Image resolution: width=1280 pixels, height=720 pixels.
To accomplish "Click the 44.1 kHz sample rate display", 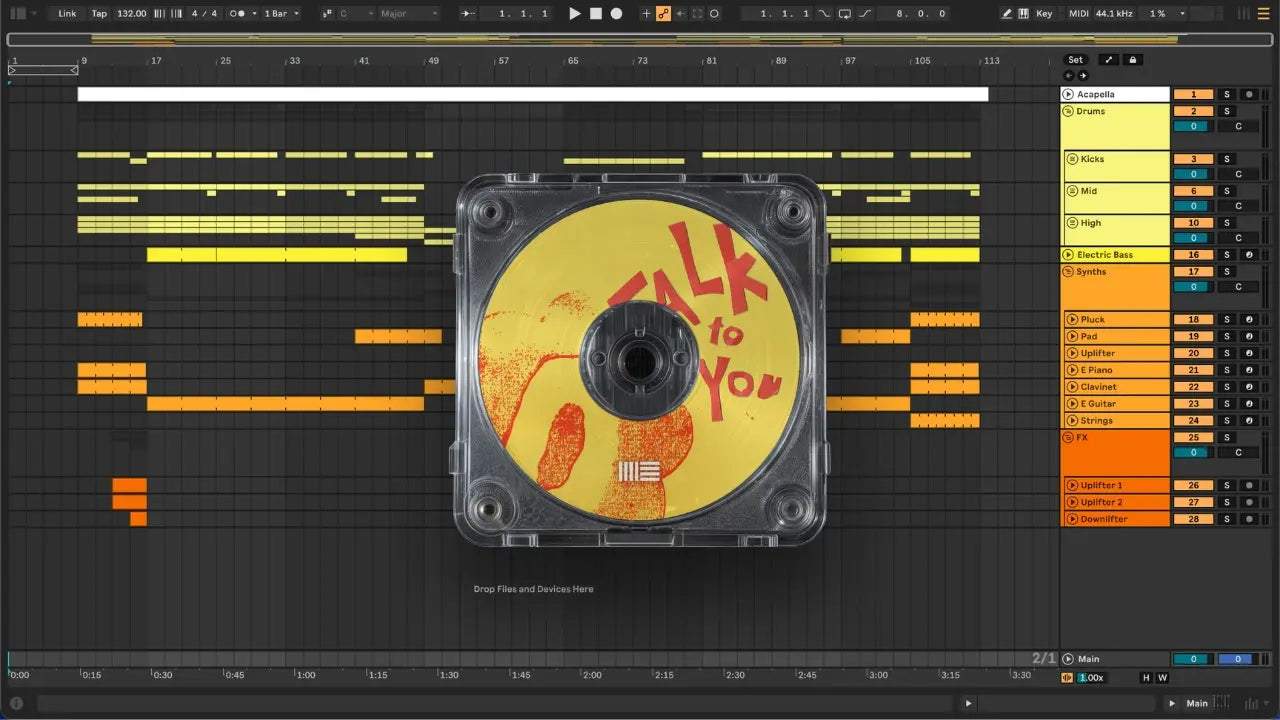I will tap(1116, 14).
